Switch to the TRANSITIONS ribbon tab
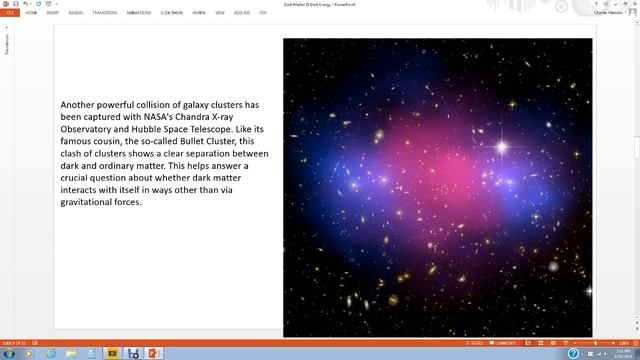This screenshot has height=360, width=640. pos(104,13)
